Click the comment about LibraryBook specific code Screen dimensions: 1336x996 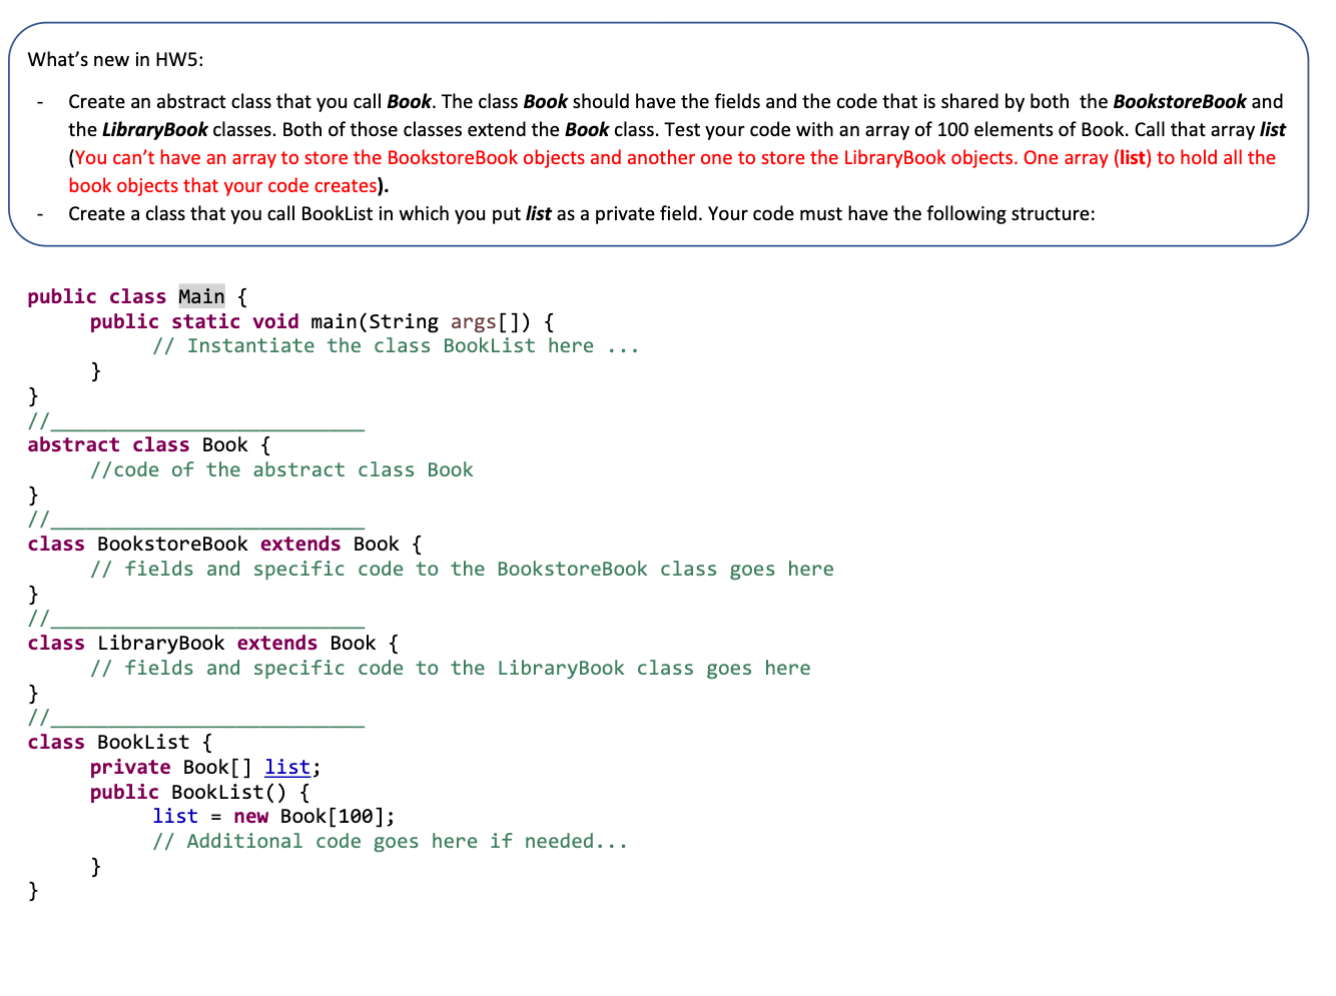coord(450,668)
